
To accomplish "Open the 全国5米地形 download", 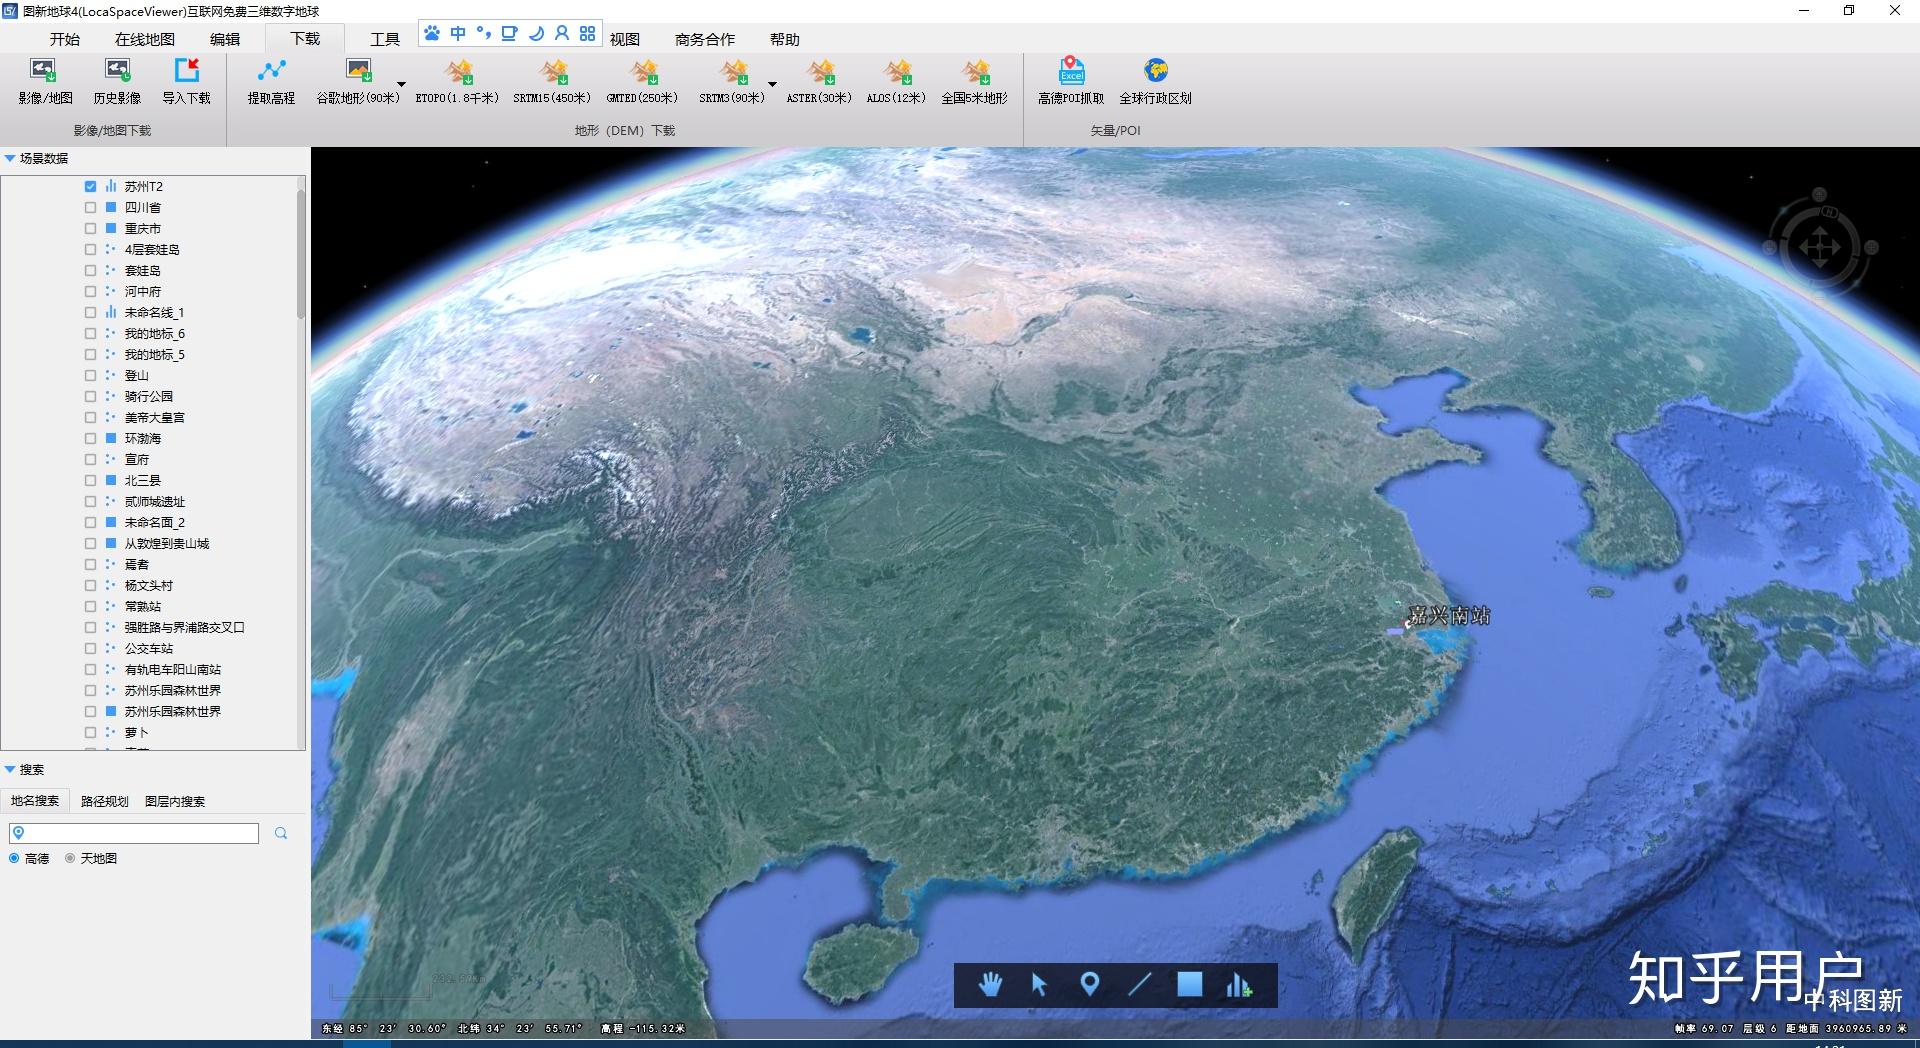I will tap(975, 81).
